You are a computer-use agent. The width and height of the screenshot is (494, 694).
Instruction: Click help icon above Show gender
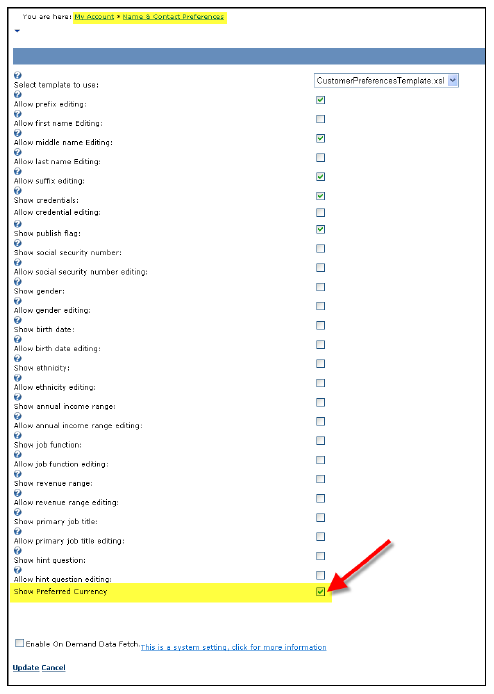pos(18,282)
